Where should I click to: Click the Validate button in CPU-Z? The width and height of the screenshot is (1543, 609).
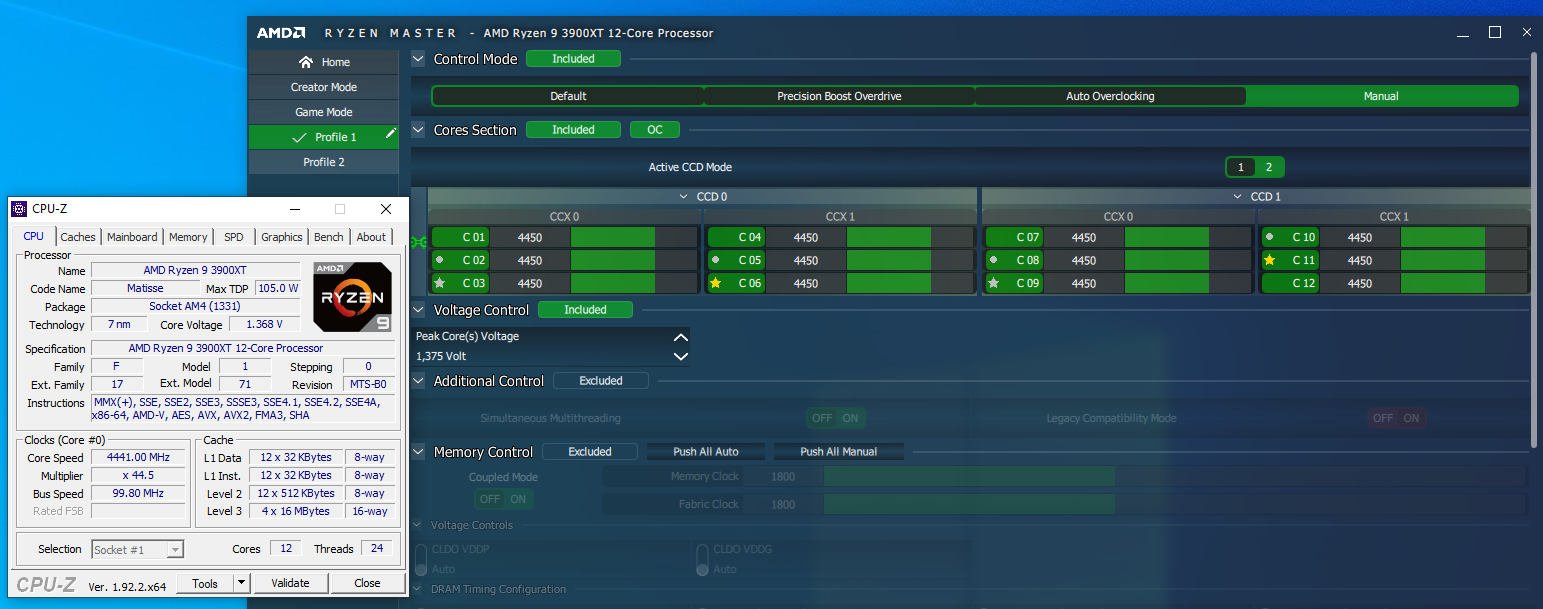pos(290,583)
